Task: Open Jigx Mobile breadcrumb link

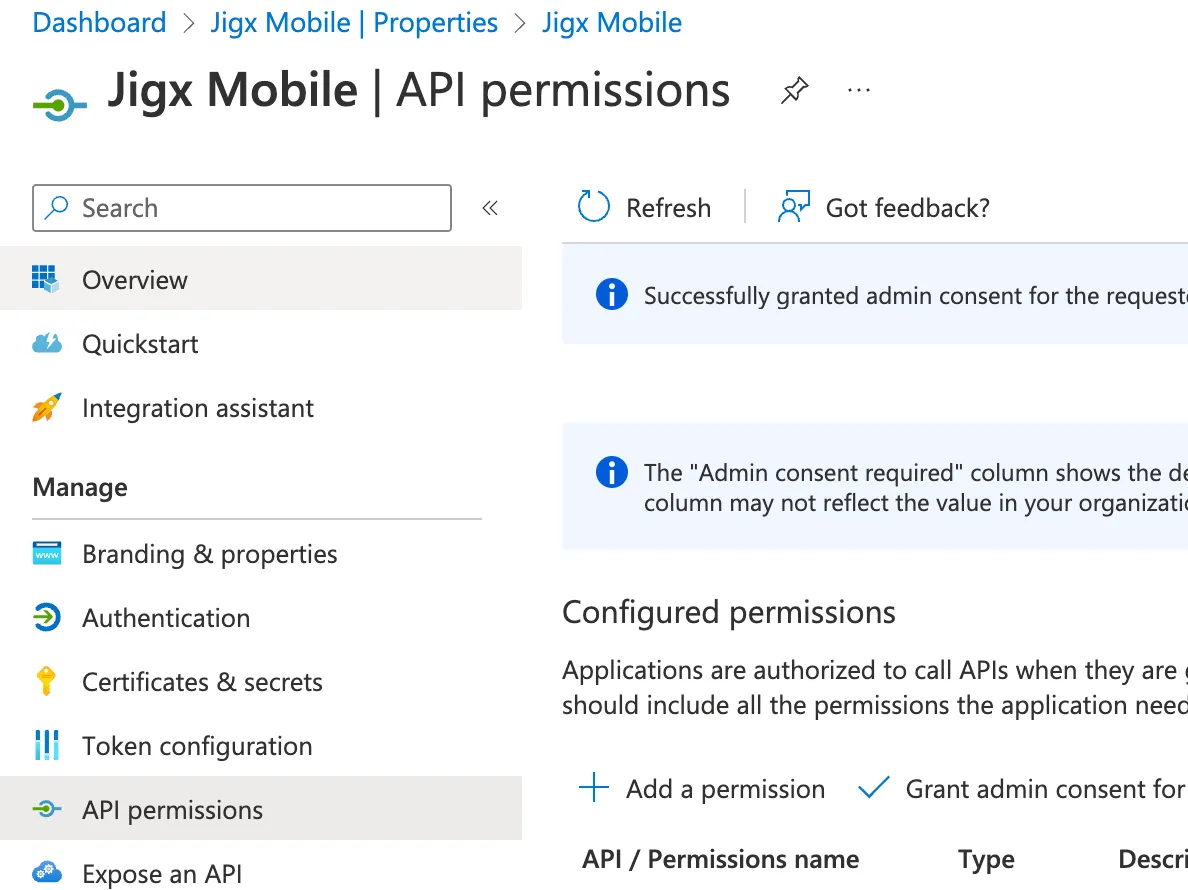Action: pyautogui.click(x=611, y=23)
